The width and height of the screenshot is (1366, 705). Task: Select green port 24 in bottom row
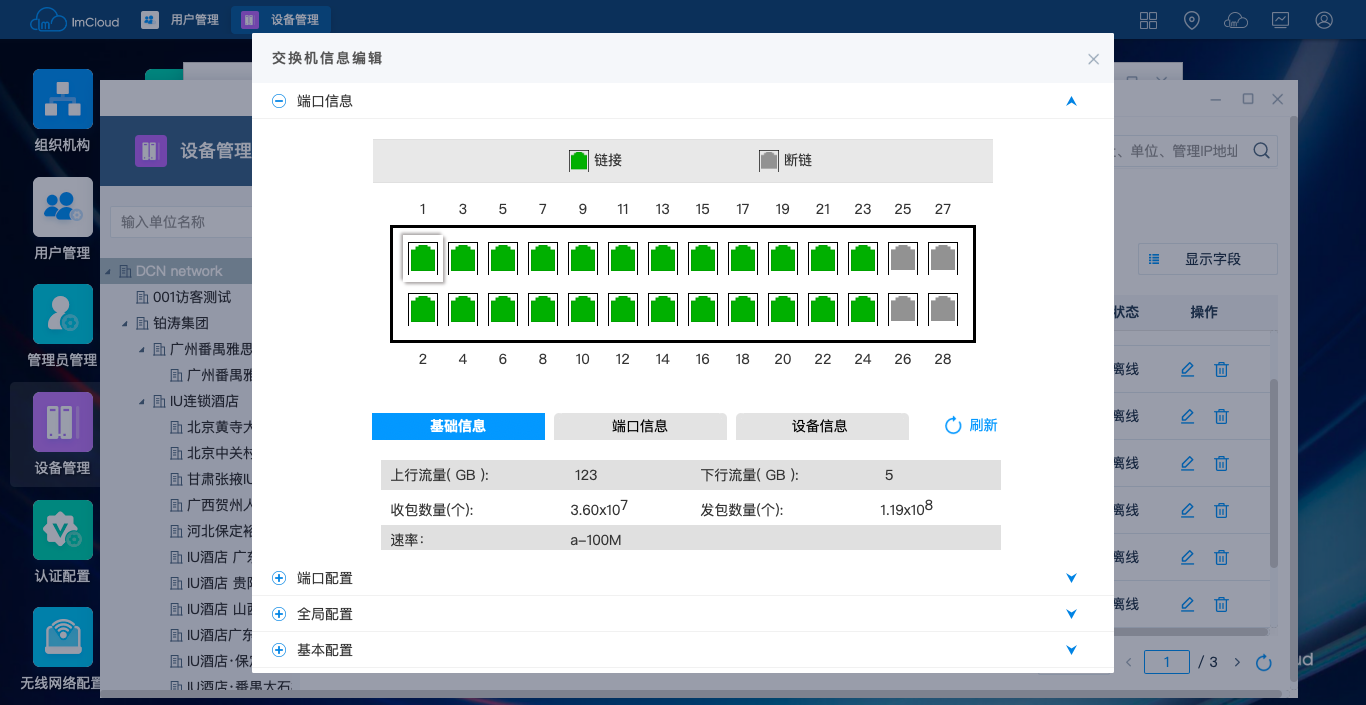[863, 309]
